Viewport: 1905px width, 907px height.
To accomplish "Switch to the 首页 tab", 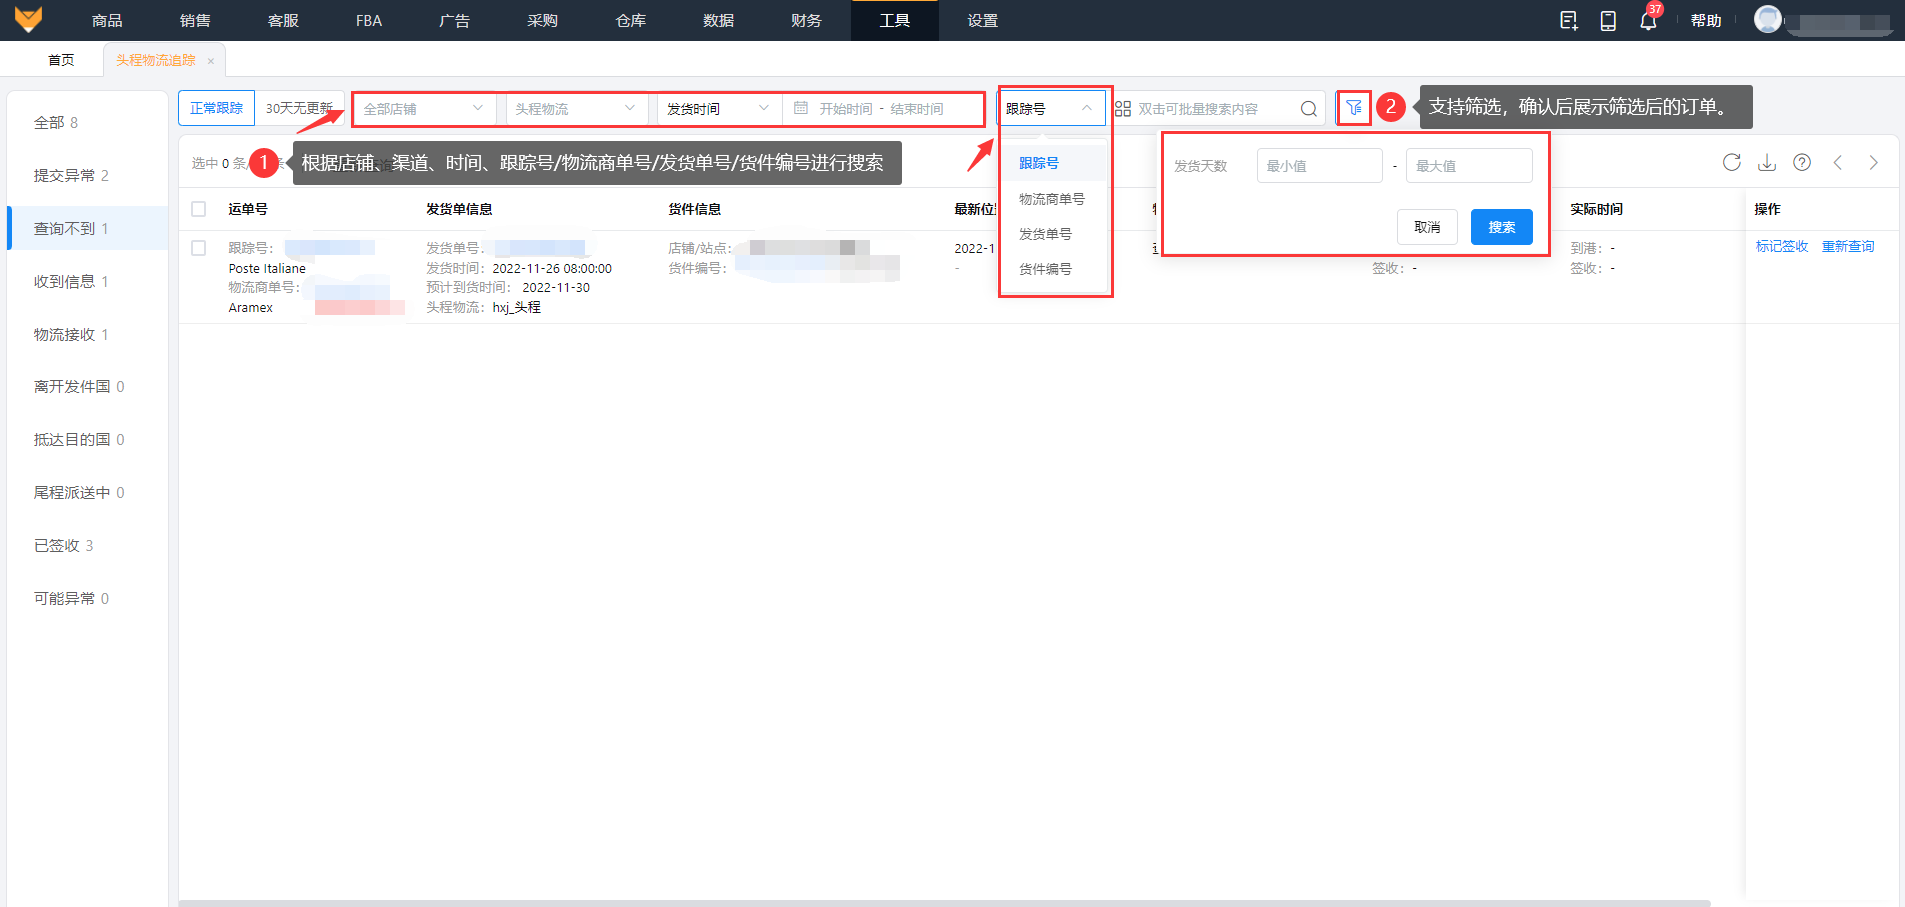I will 61,60.
